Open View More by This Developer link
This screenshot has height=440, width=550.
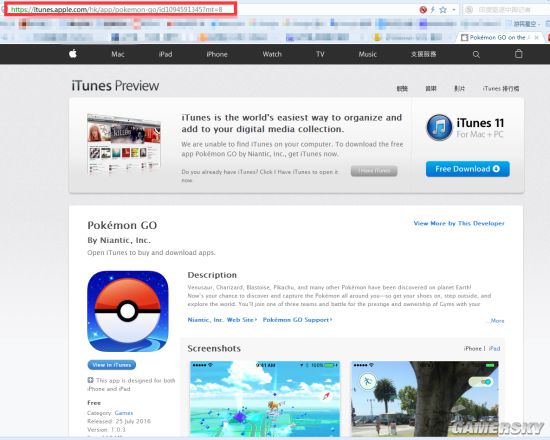[x=459, y=223]
